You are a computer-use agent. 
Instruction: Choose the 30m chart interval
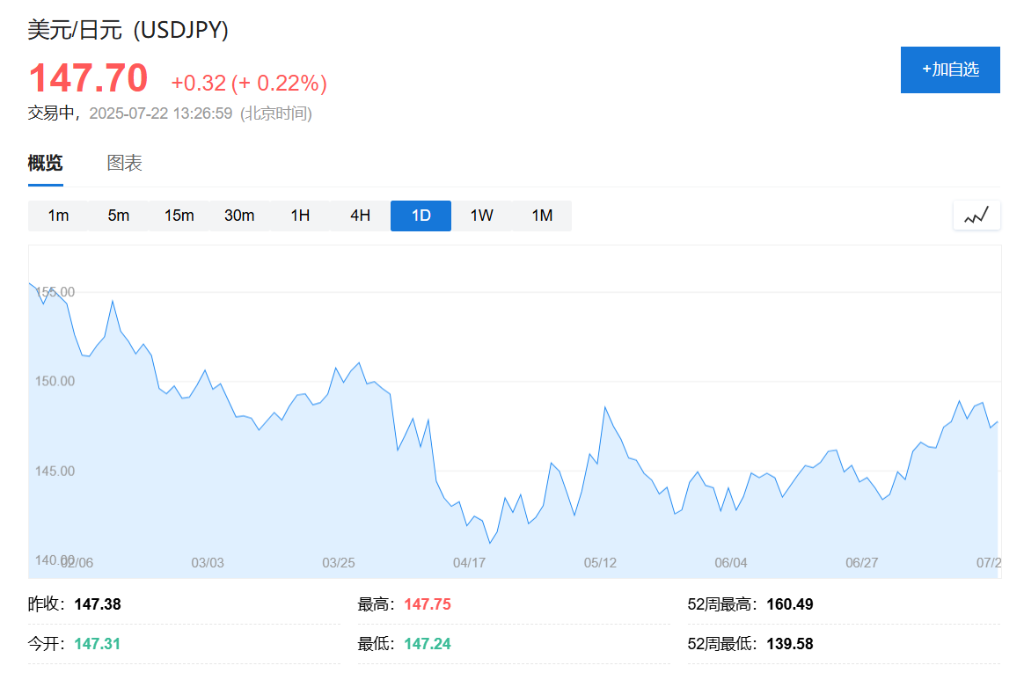239,216
